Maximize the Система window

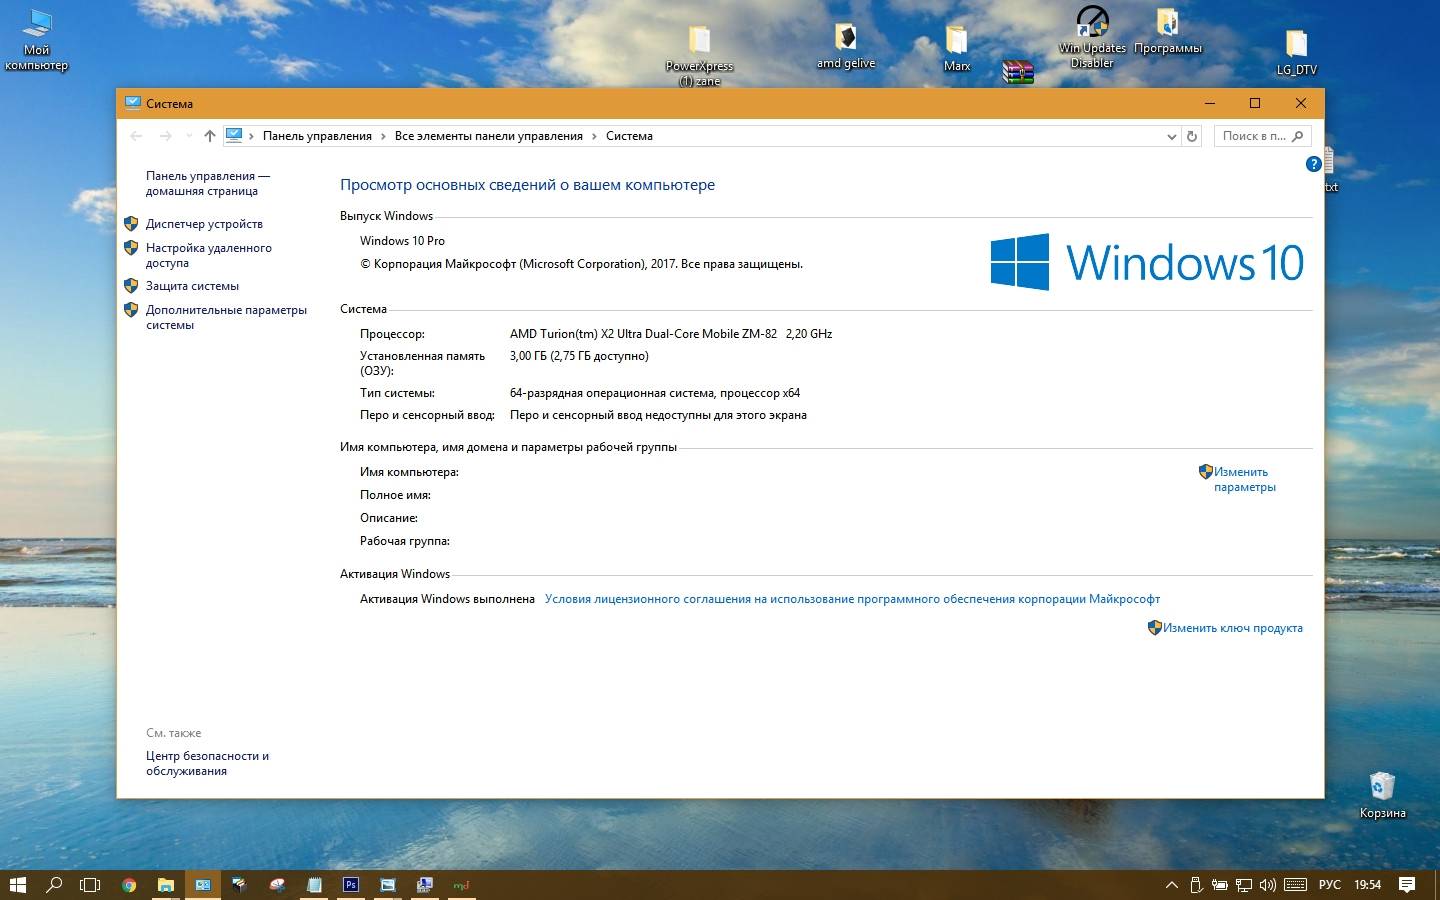(1255, 103)
